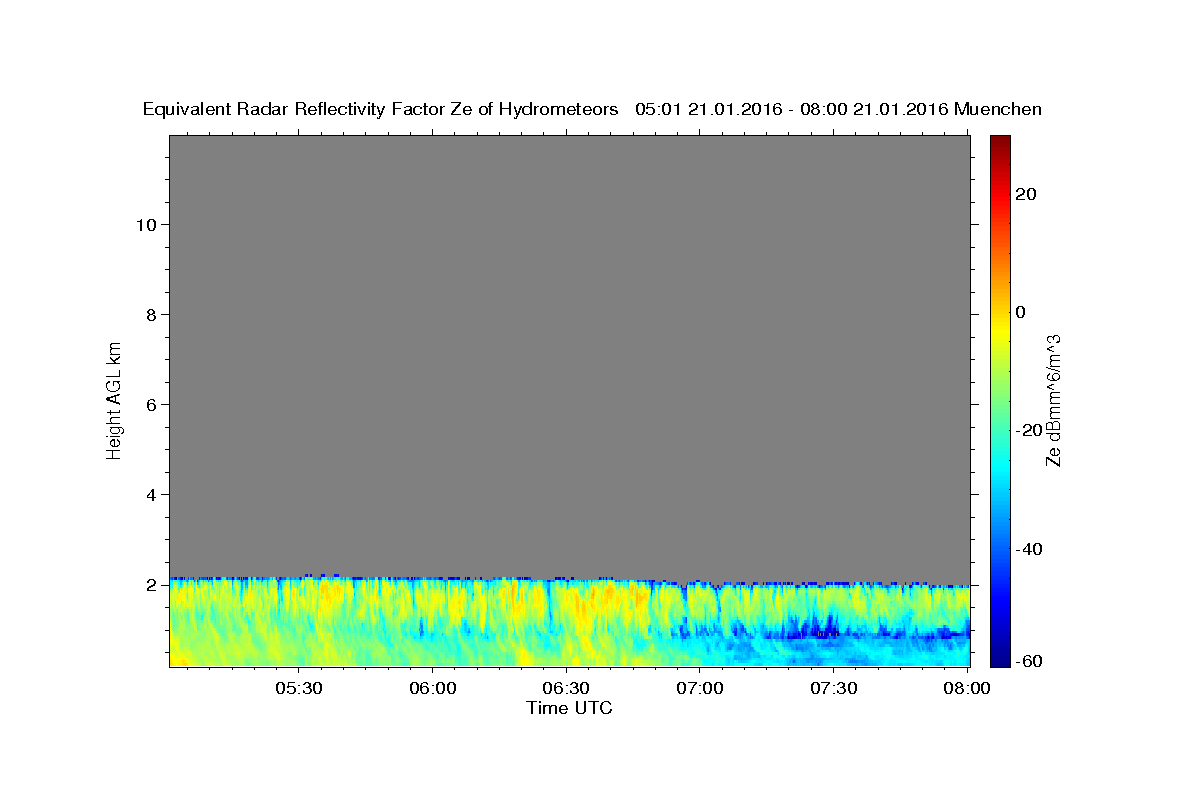Click the colorbar value label 0

1021,312
